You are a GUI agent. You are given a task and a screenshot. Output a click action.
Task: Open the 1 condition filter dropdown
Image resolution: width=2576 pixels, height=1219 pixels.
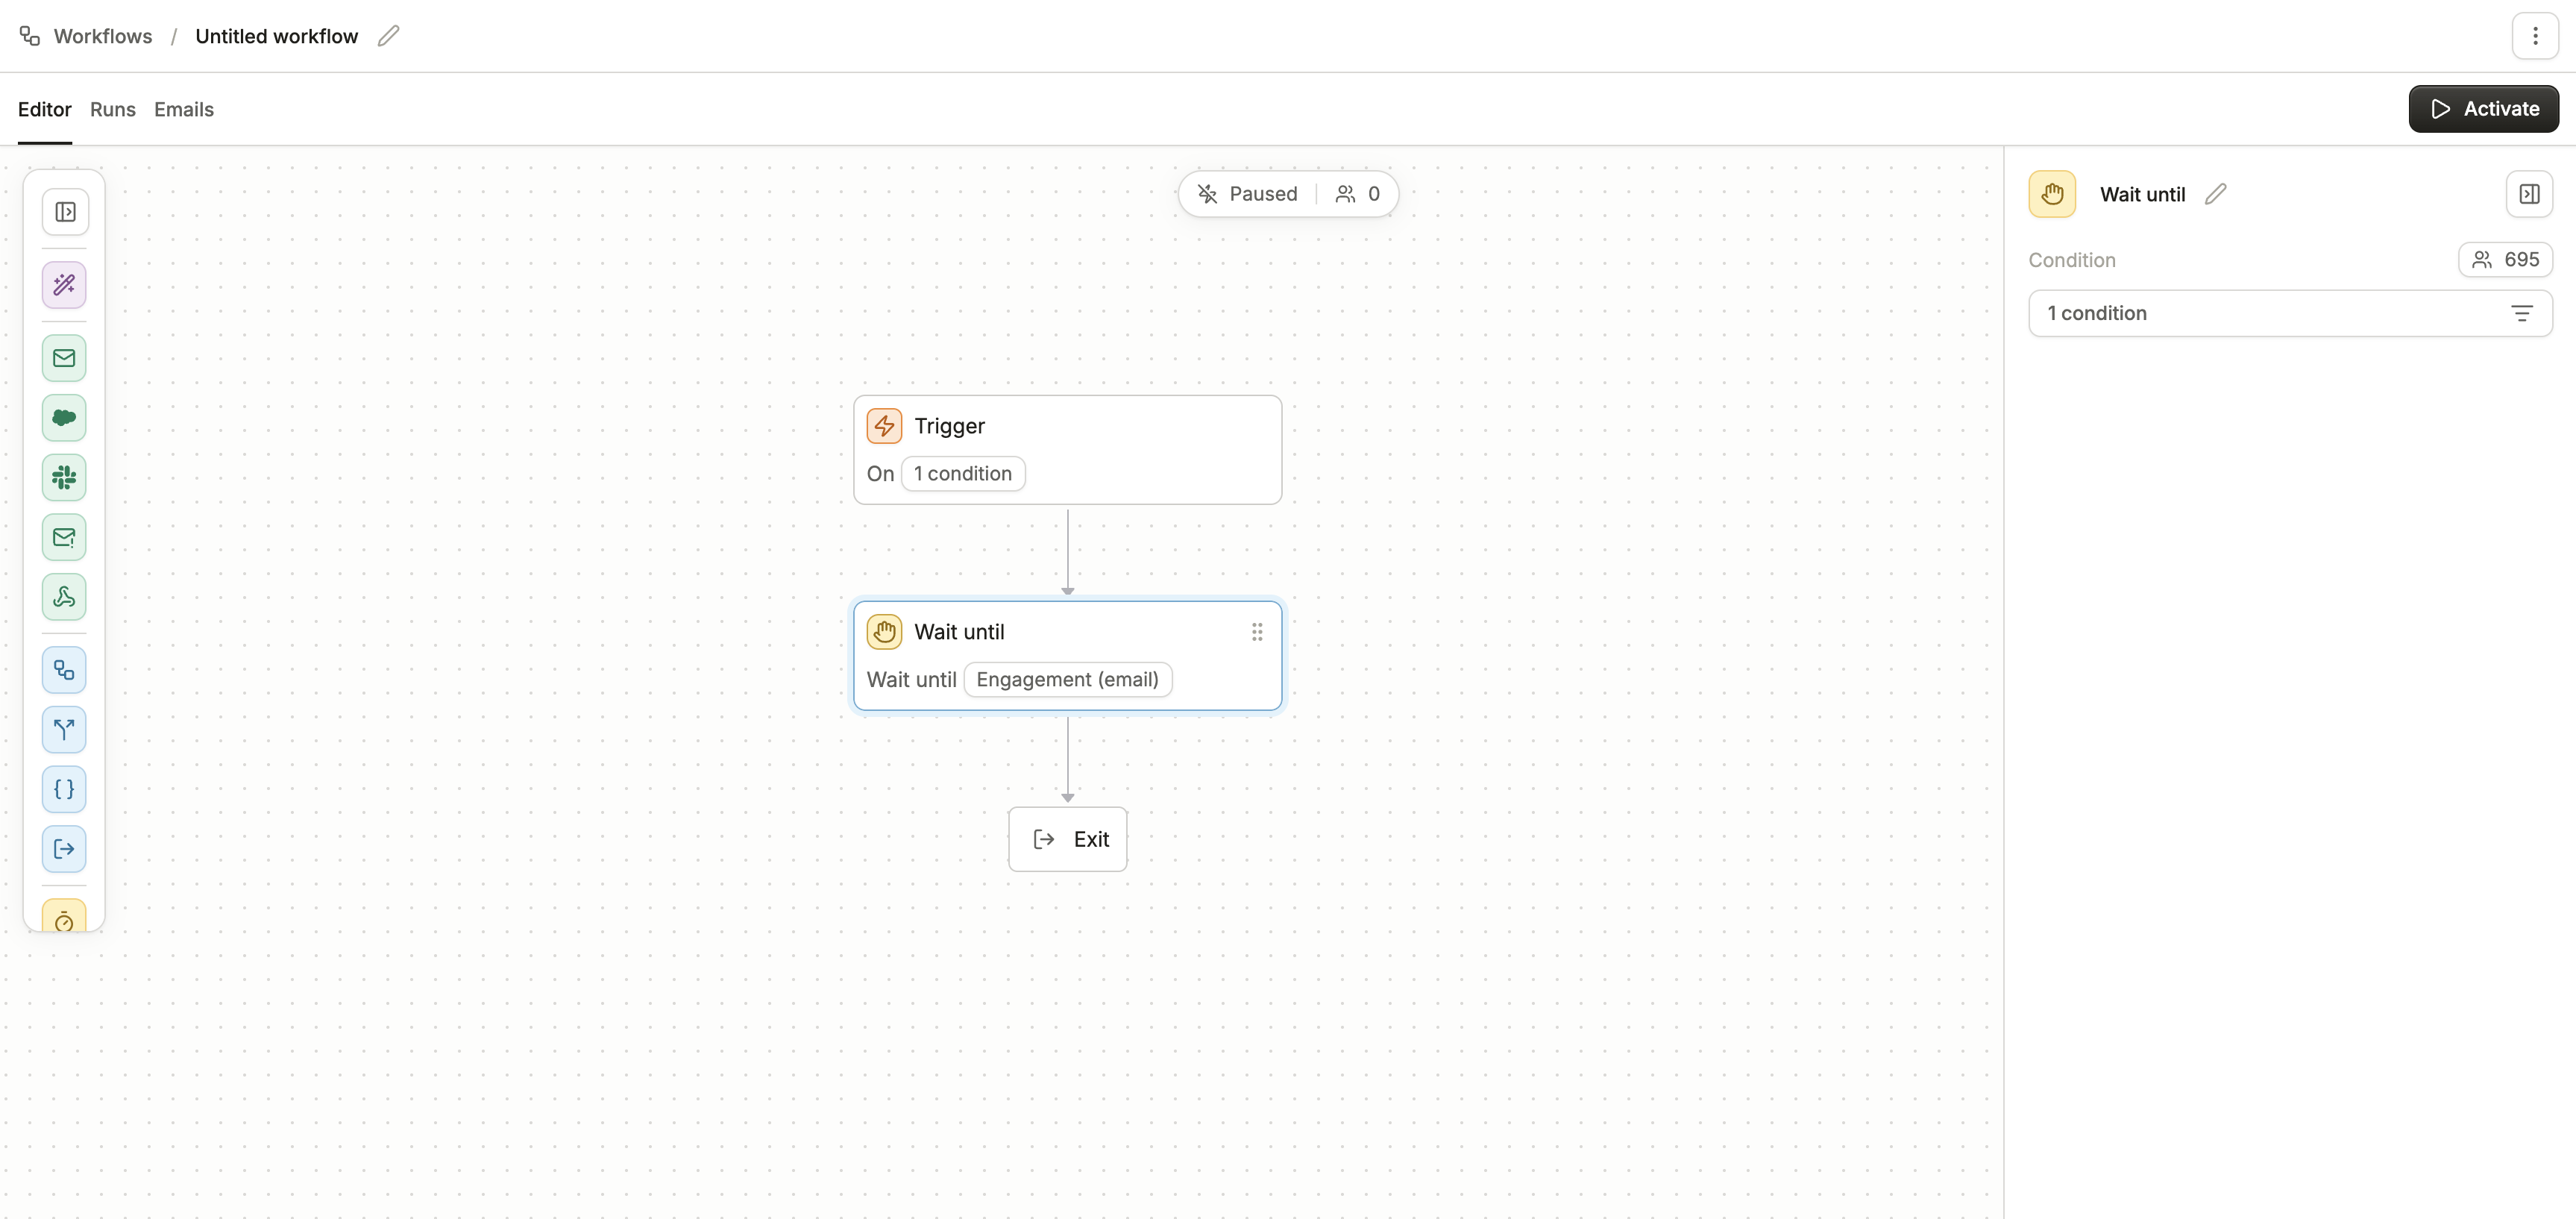click(2289, 313)
